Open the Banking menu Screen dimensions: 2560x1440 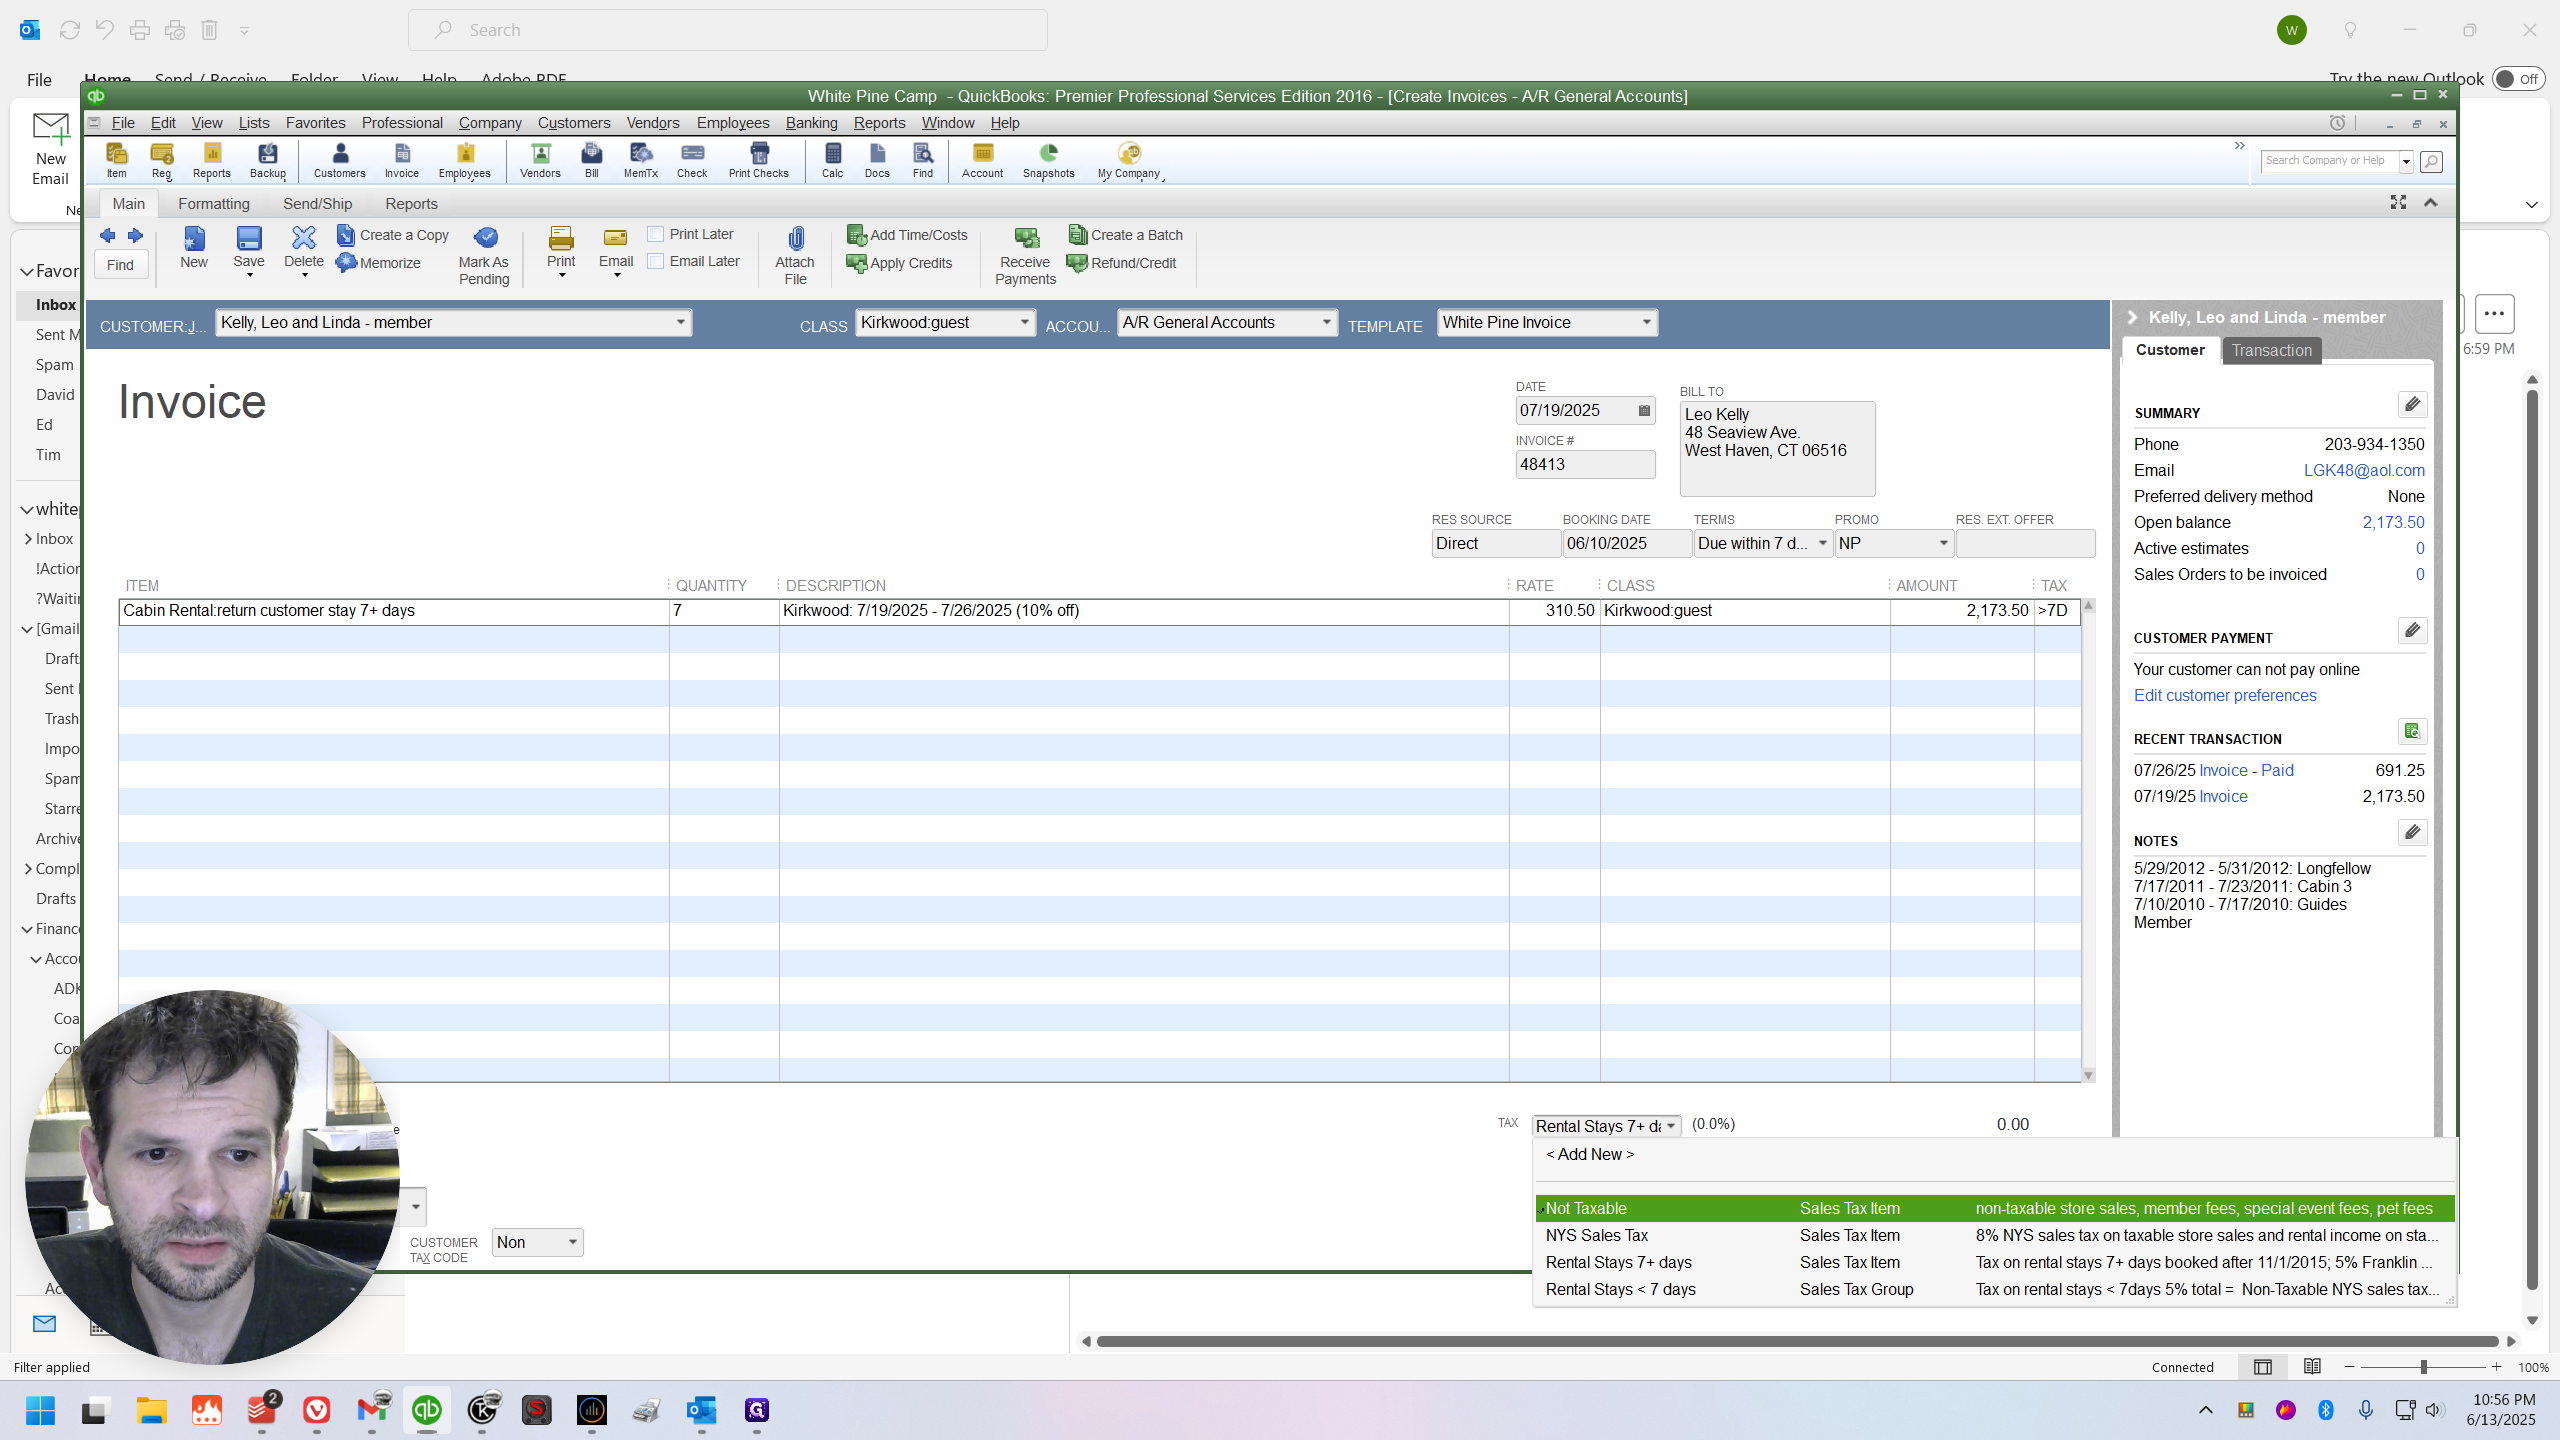coord(811,122)
